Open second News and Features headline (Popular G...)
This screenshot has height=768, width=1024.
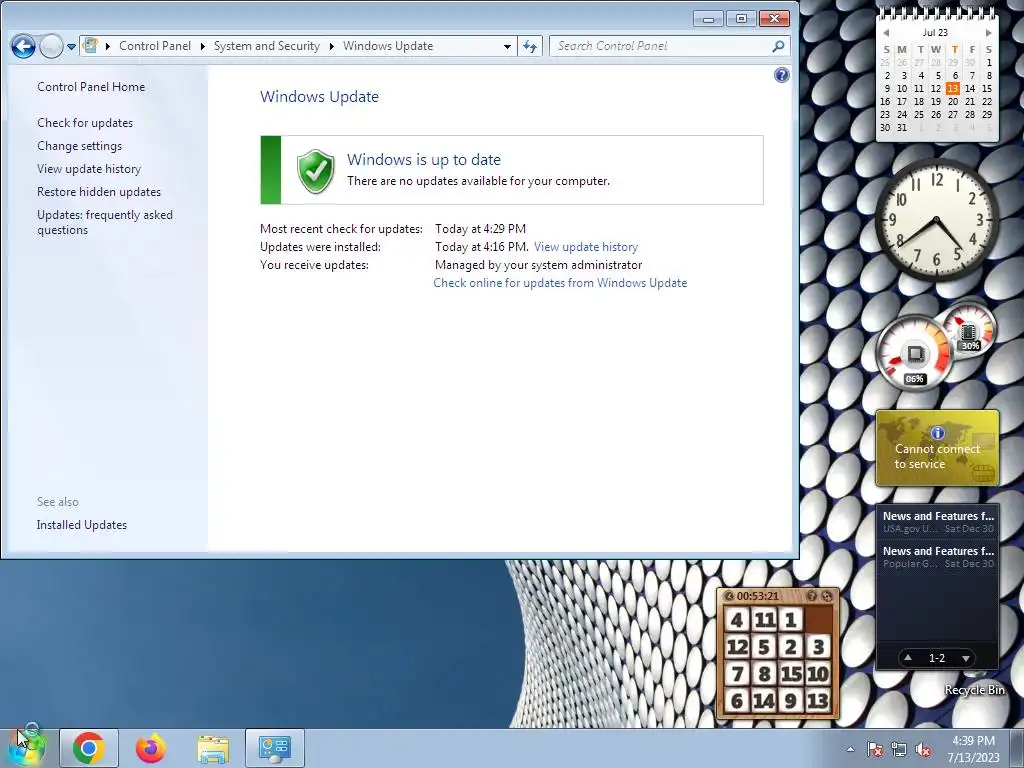pyautogui.click(x=938, y=557)
